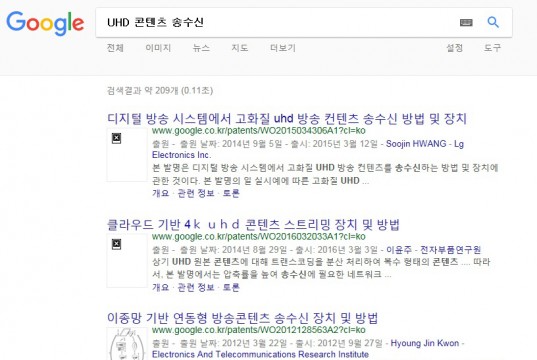Click the Lg Electronics Inc. assignee link
Screen dimensions: 537x360
(182, 155)
